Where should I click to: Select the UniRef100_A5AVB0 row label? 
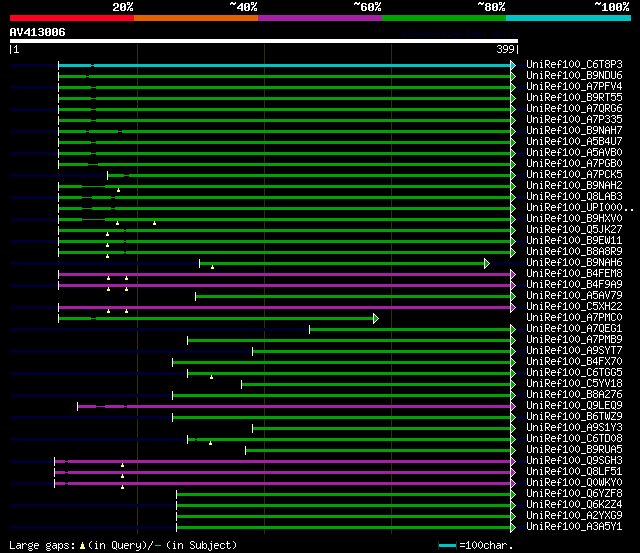pyautogui.click(x=574, y=153)
